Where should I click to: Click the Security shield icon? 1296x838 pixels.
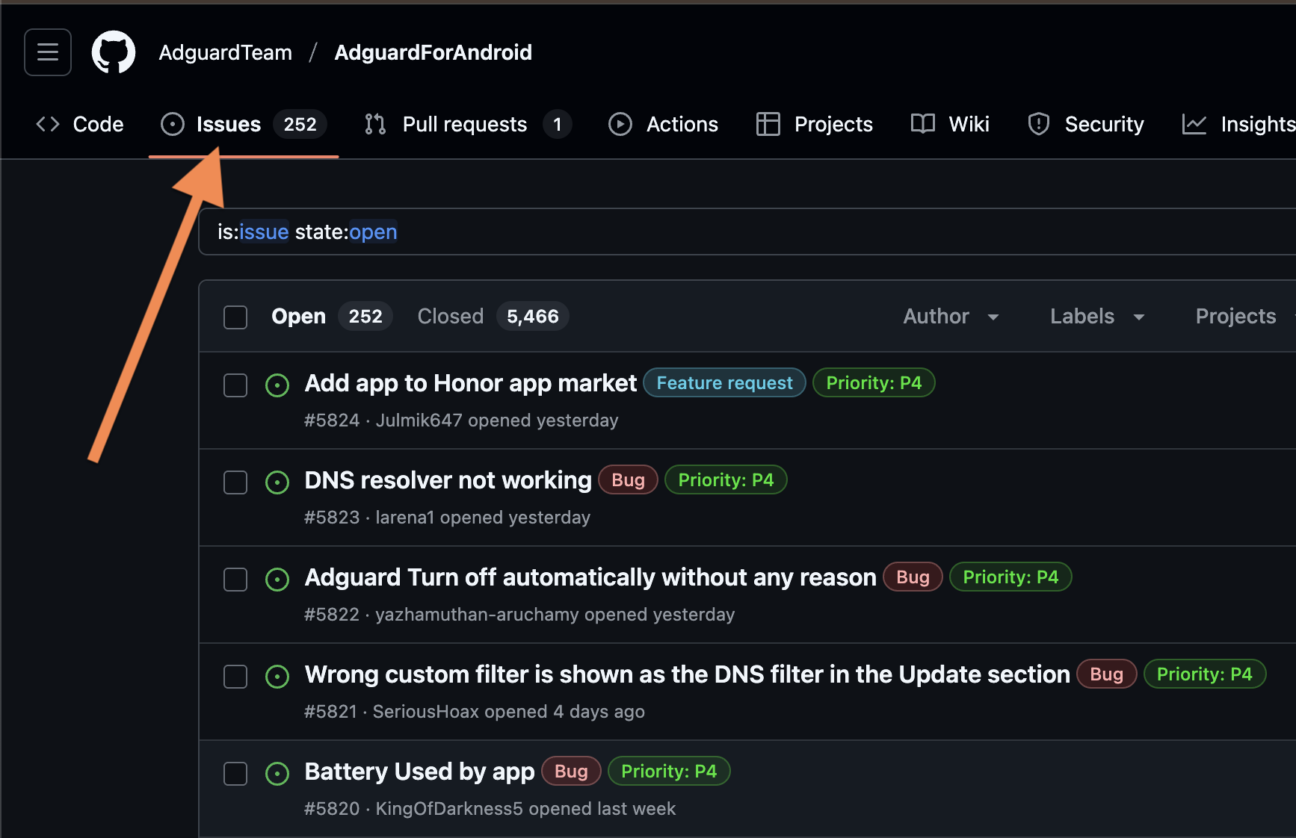point(1039,124)
